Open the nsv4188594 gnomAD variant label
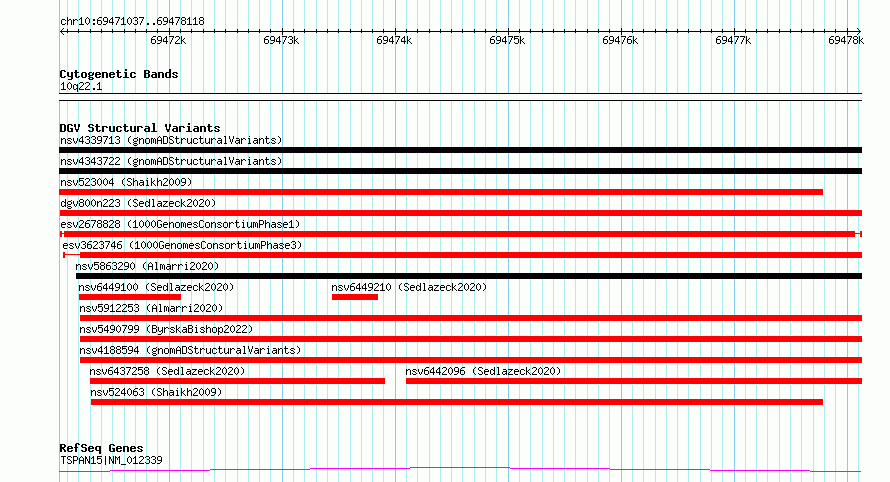The image size is (890, 482). pyautogui.click(x=190, y=350)
